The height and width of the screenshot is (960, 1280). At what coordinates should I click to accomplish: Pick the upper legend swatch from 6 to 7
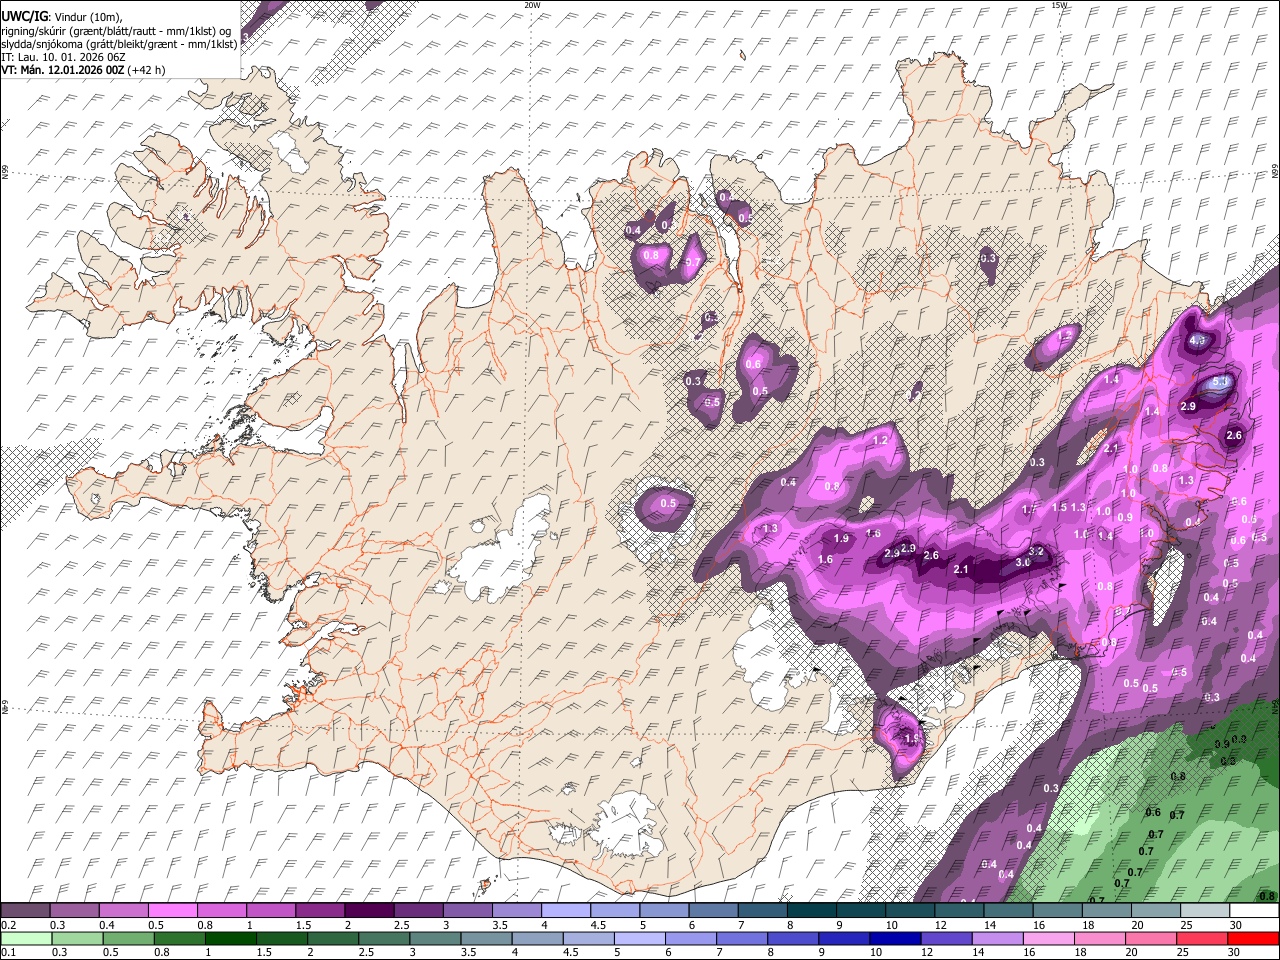pos(713,911)
